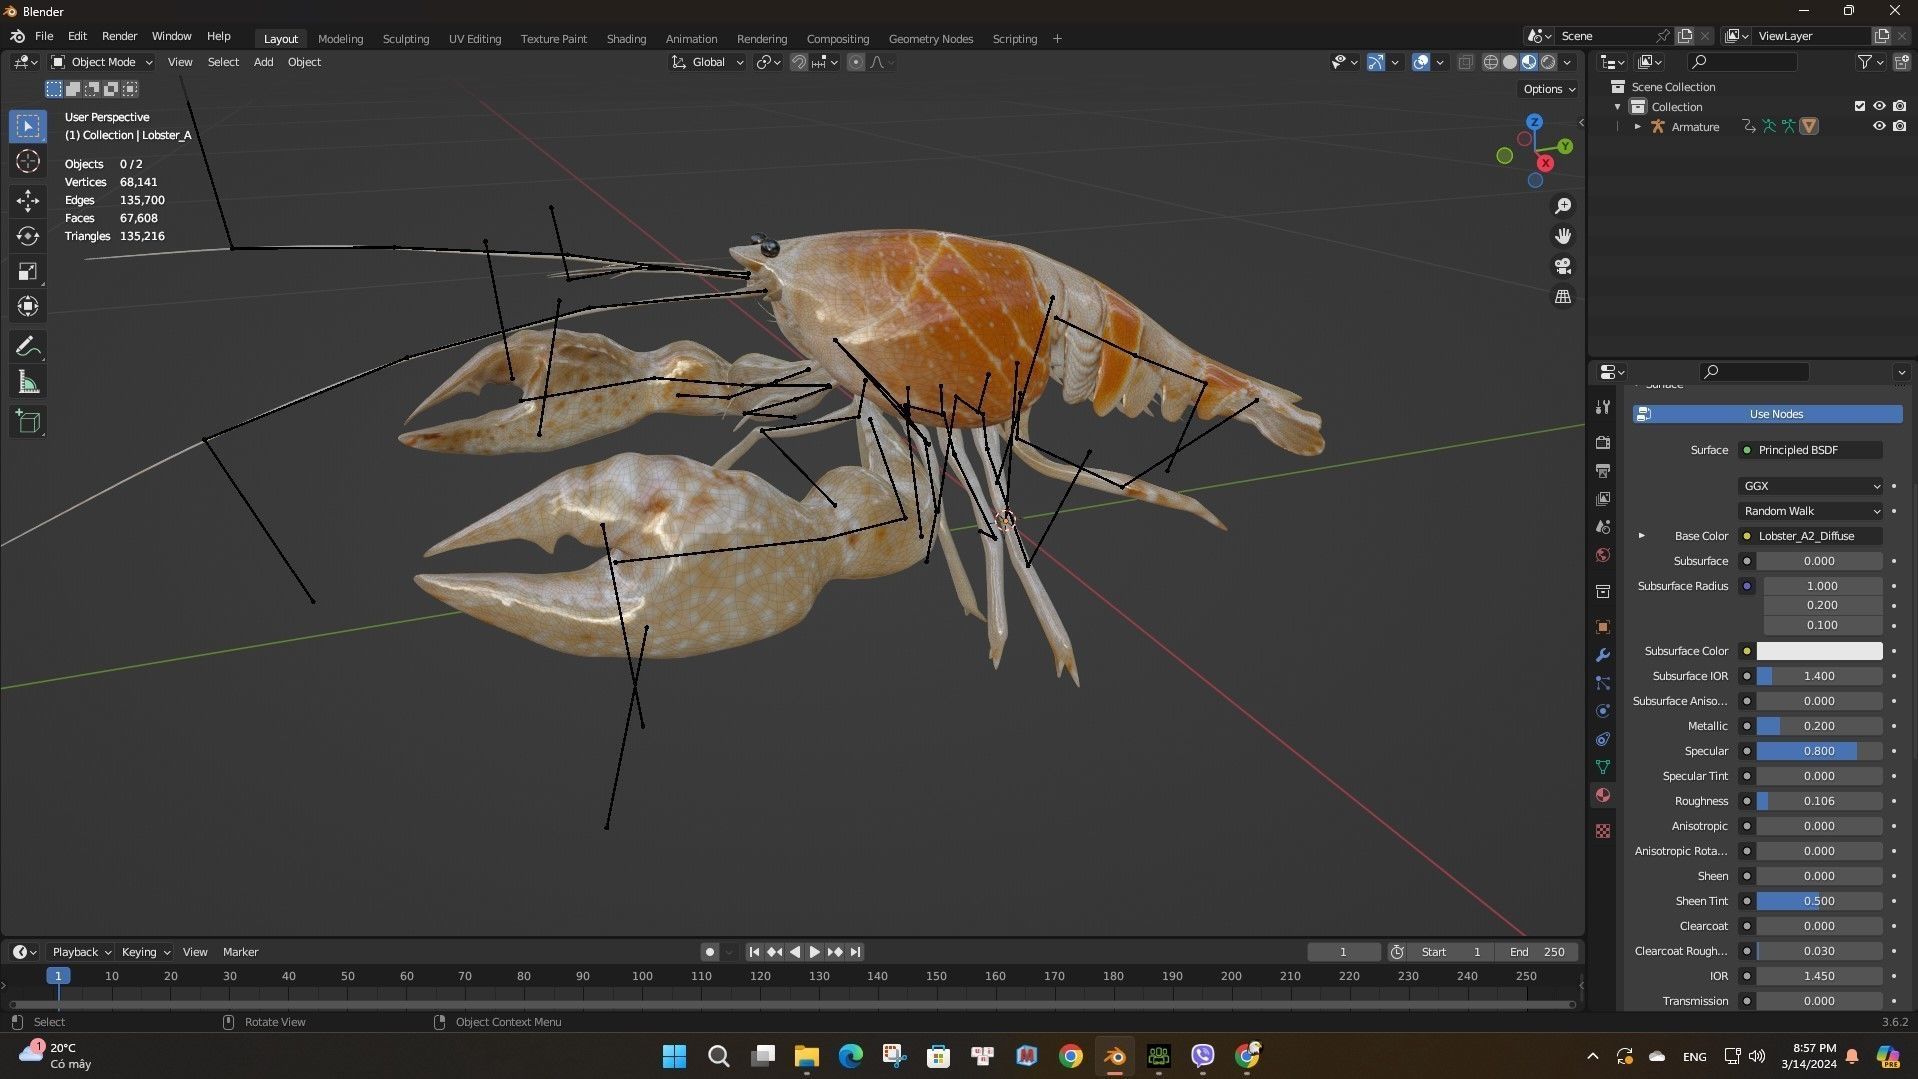The height and width of the screenshot is (1079, 1918).
Task: Open the Particles properties tab
Action: click(1603, 683)
